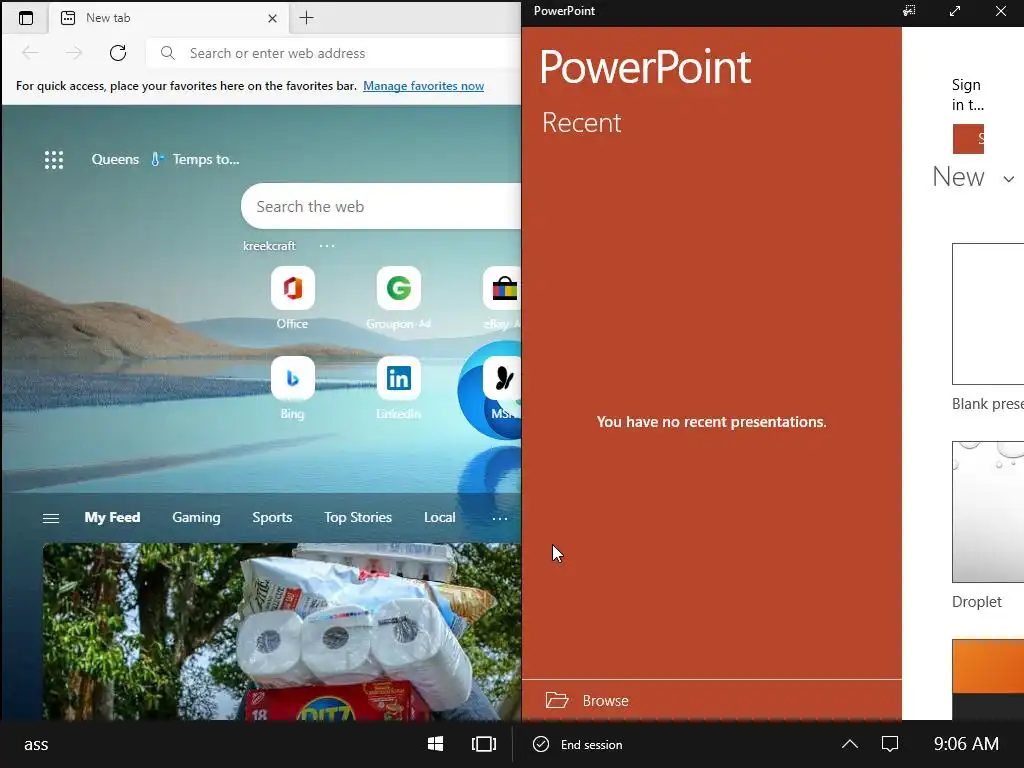Image resolution: width=1024 pixels, height=768 pixels.
Task: Open a new tab with the plus button
Action: pos(306,18)
